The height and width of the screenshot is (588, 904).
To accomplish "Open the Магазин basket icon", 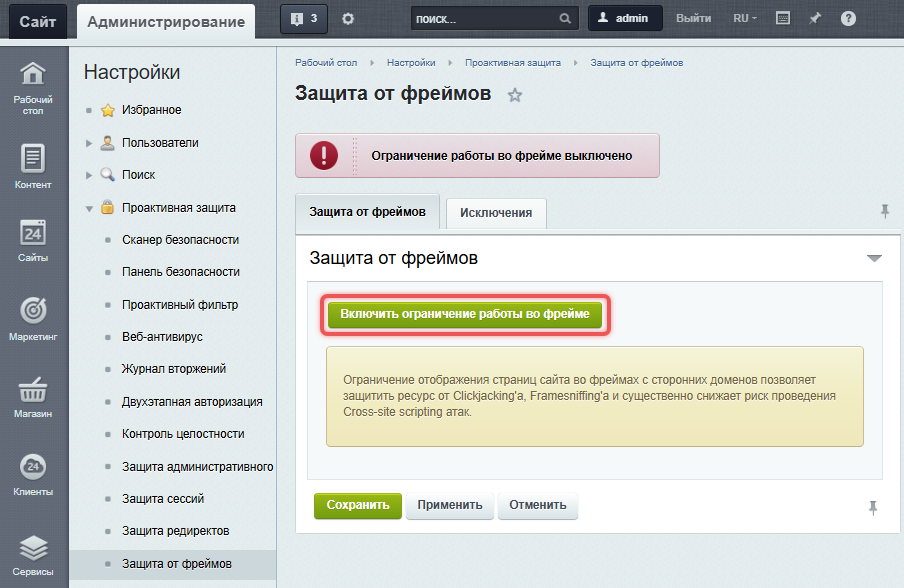I will (x=34, y=390).
